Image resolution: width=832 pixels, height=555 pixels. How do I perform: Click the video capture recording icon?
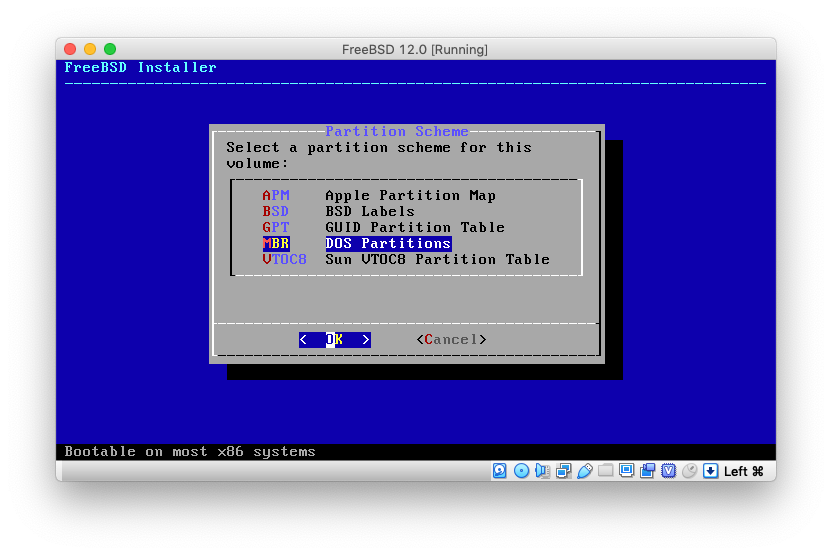pos(648,471)
